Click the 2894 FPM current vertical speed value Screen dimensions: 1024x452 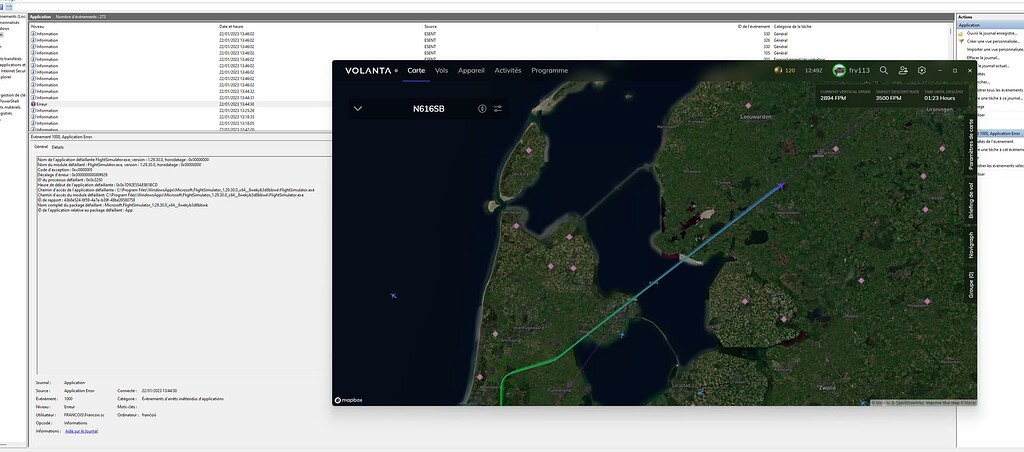click(x=833, y=98)
